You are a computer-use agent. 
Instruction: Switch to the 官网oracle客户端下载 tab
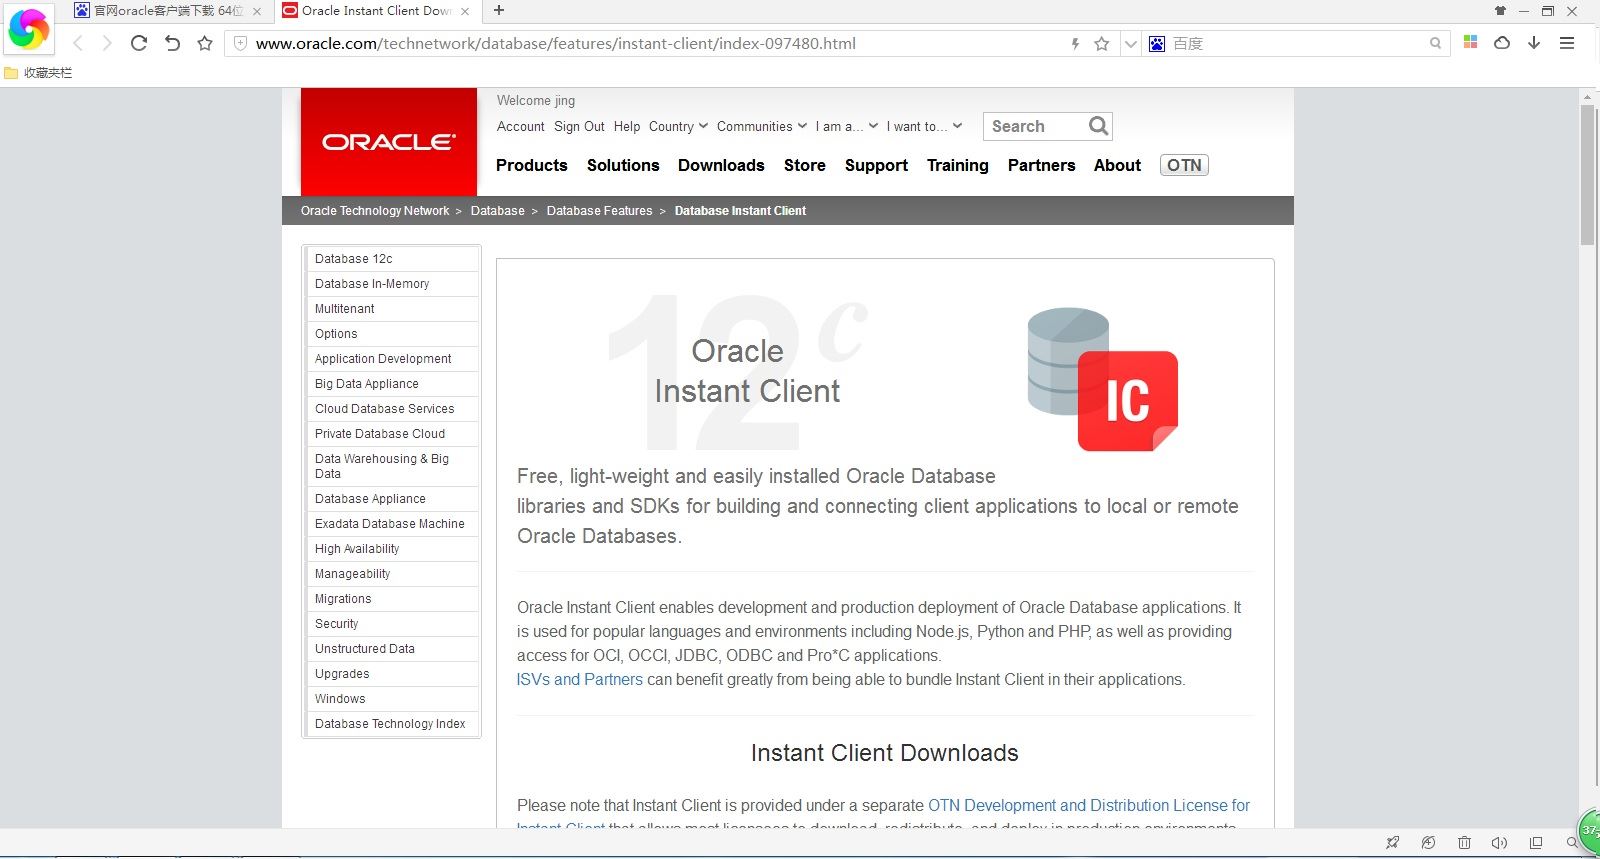point(168,11)
